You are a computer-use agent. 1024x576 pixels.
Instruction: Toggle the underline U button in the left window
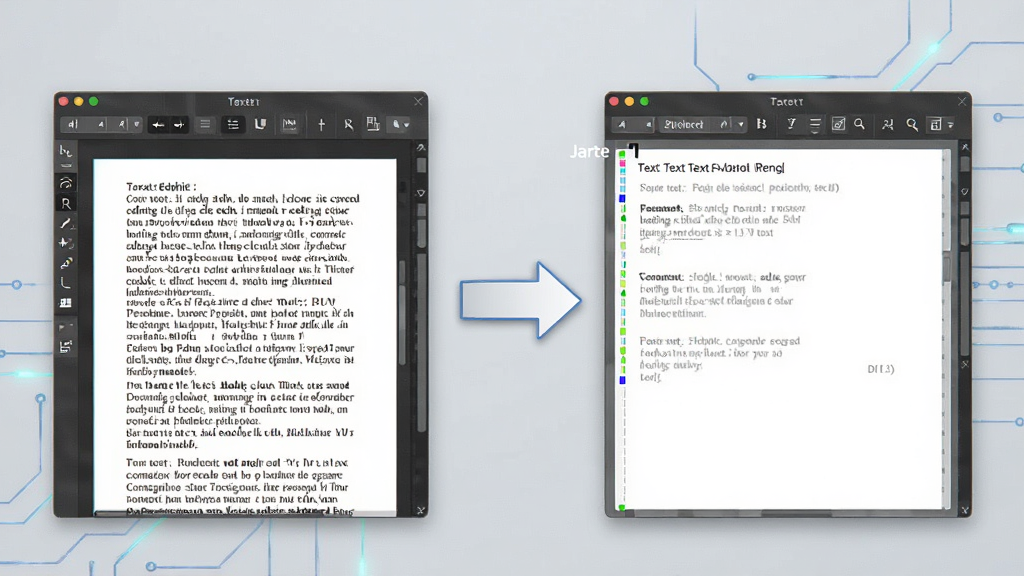pos(261,124)
